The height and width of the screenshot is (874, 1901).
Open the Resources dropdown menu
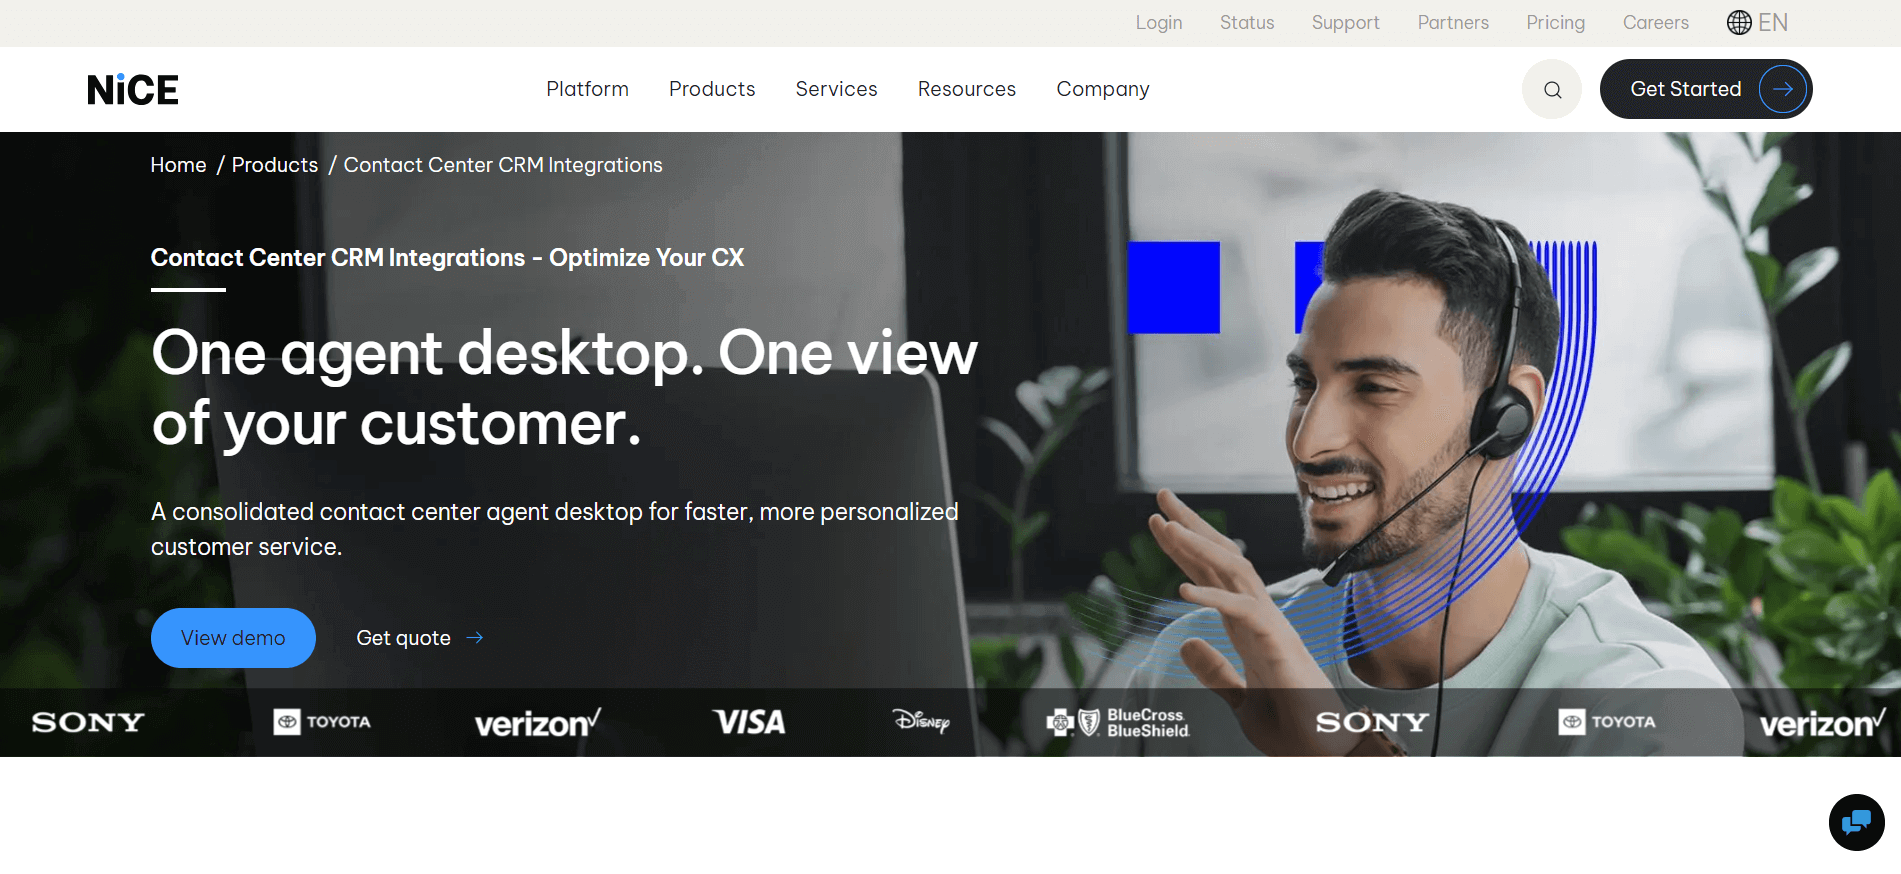click(x=966, y=89)
